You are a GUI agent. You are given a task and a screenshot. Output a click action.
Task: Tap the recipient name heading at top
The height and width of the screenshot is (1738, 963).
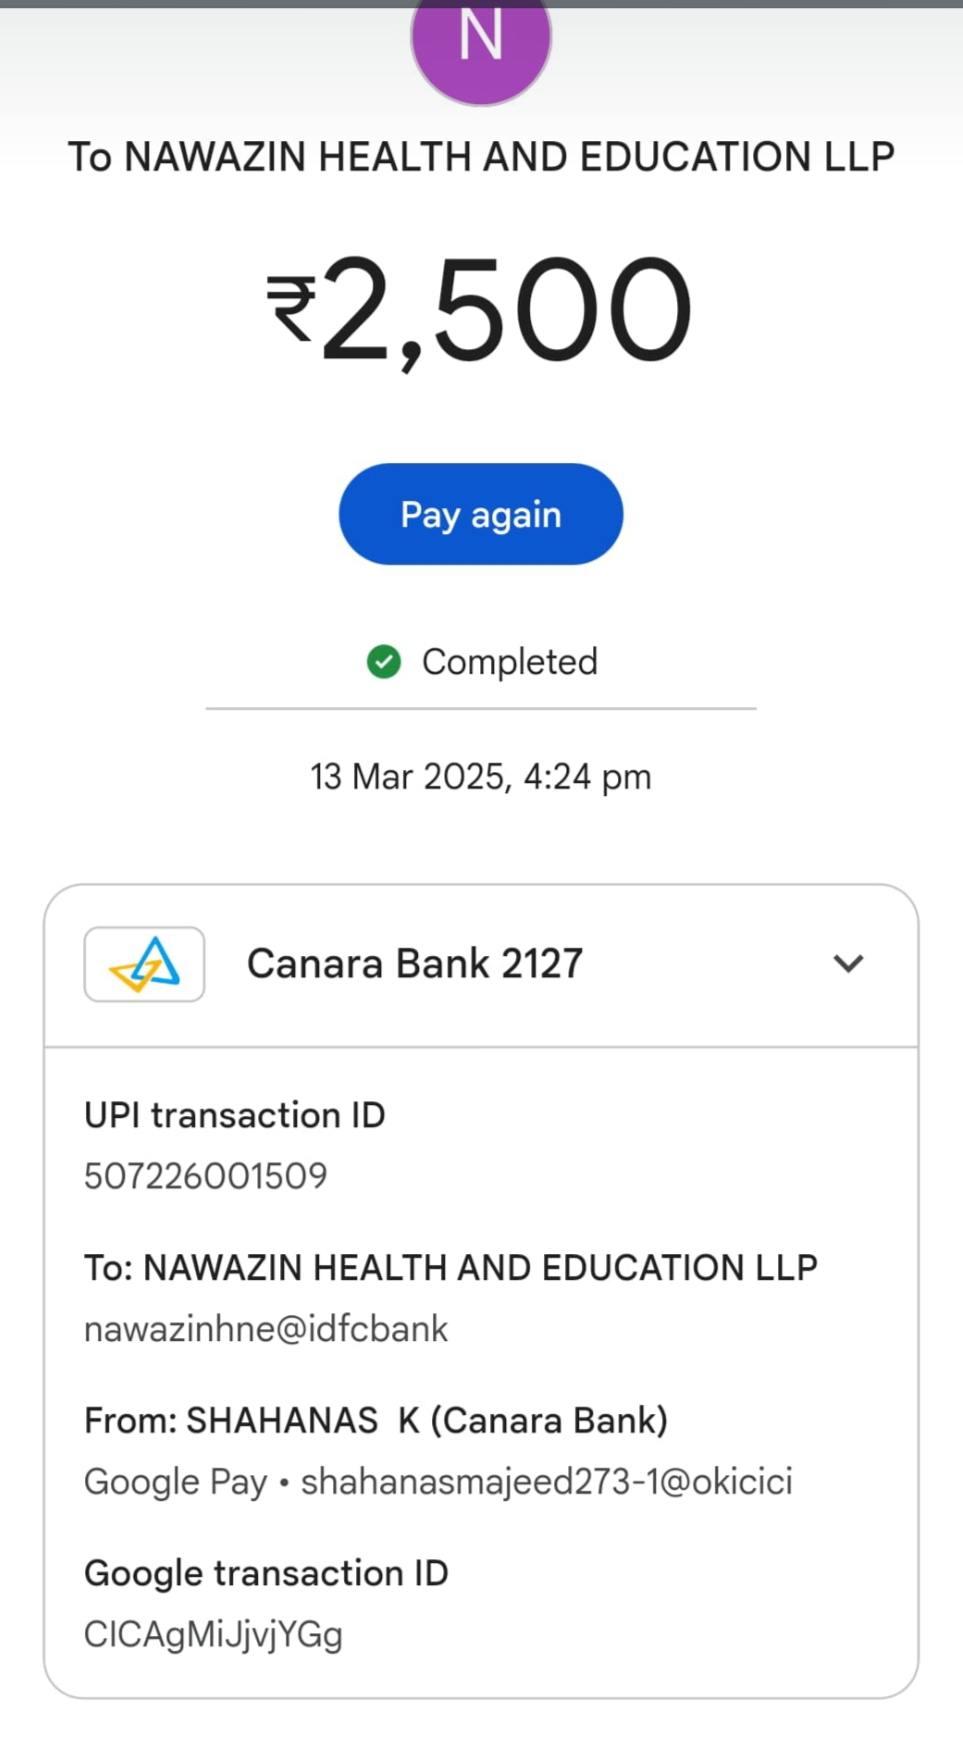481,157
